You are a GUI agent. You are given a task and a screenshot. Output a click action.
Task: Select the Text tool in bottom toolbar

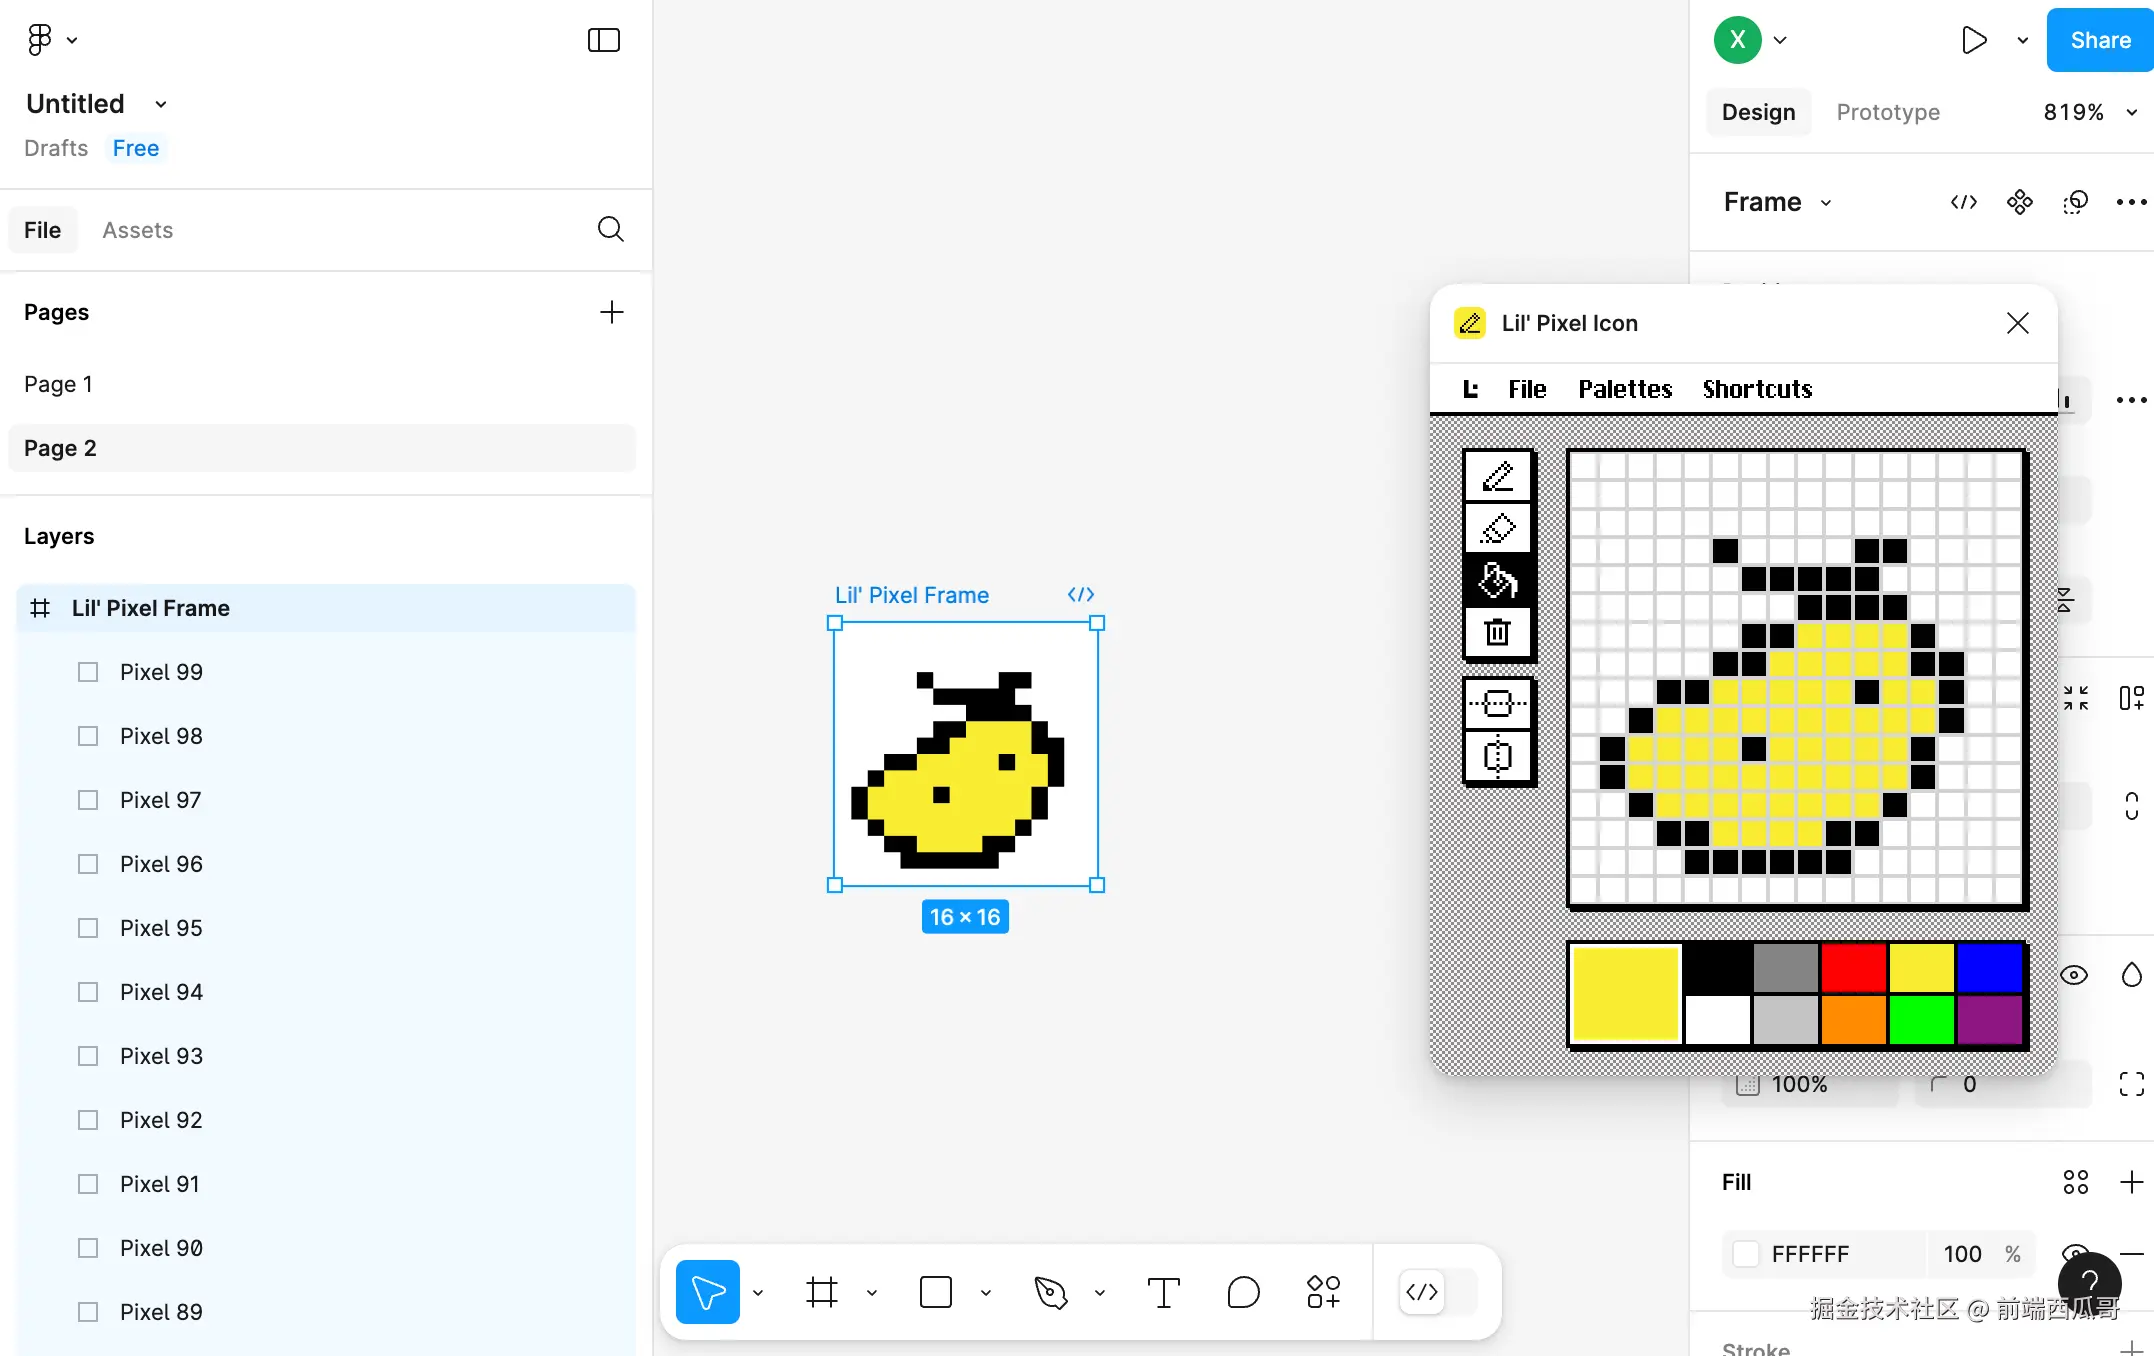pos(1163,1292)
